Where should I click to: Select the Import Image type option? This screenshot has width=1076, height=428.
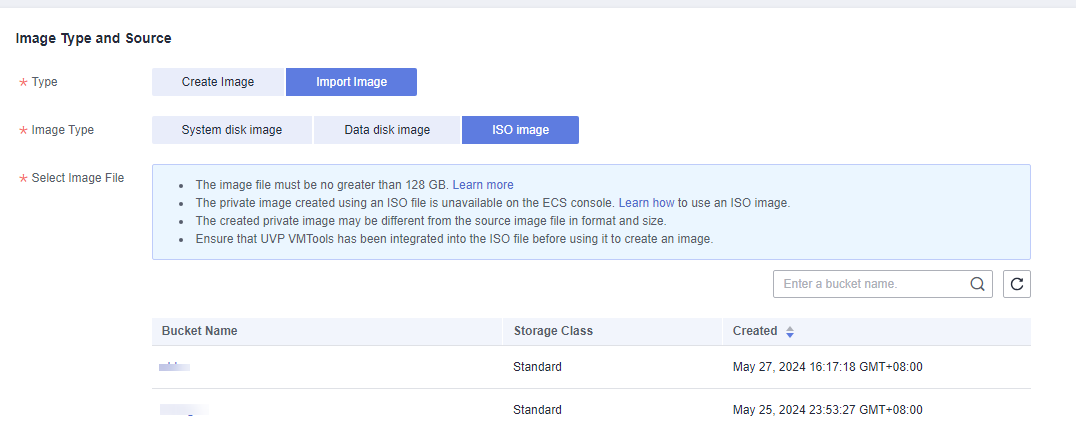pyautogui.click(x=351, y=82)
